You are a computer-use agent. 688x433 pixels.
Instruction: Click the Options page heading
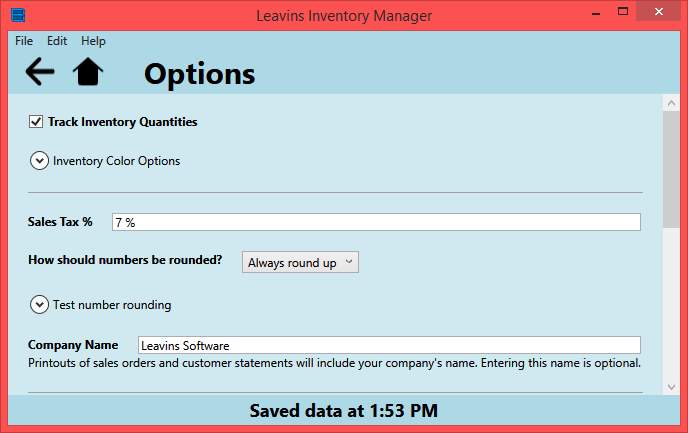coord(200,74)
